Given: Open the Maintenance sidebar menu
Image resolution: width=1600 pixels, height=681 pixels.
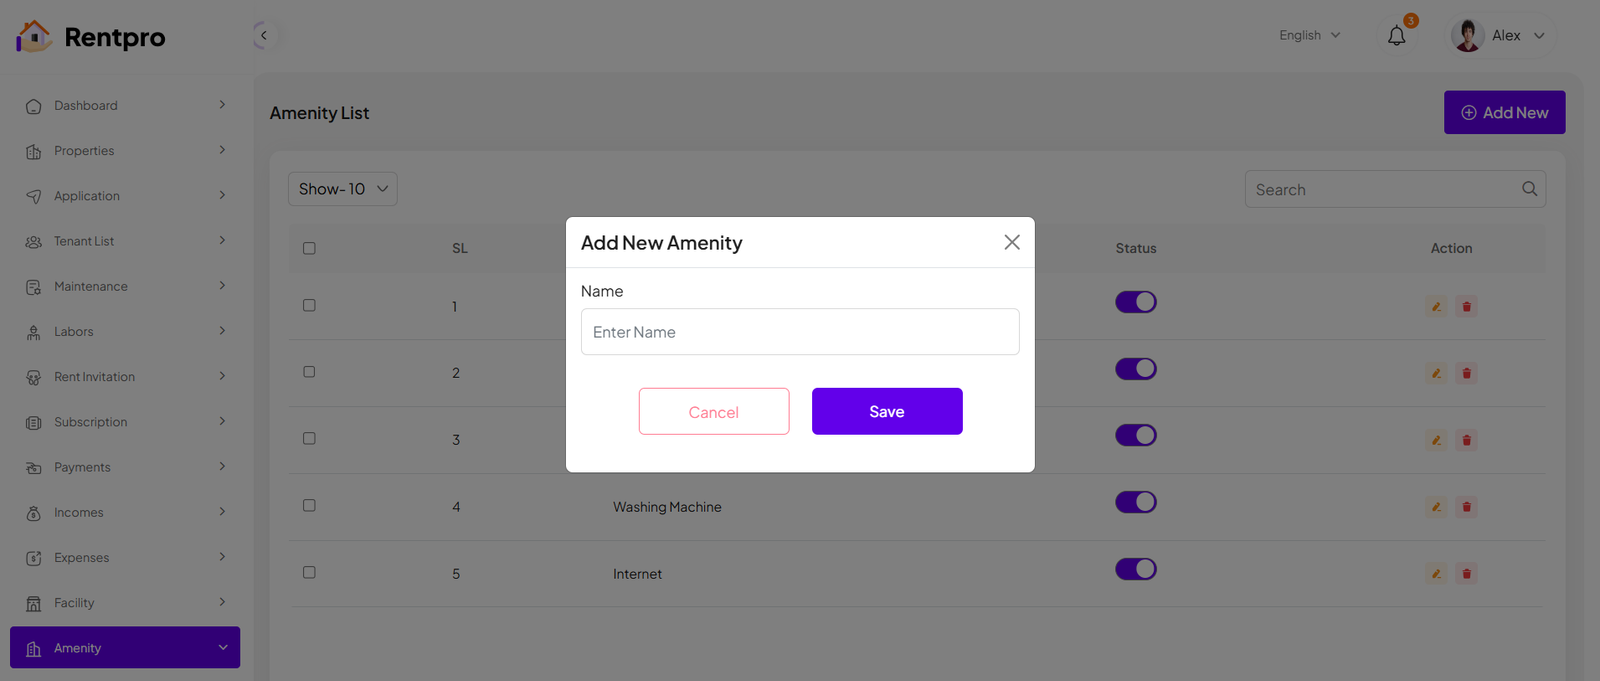Looking at the screenshot, I should (125, 287).
